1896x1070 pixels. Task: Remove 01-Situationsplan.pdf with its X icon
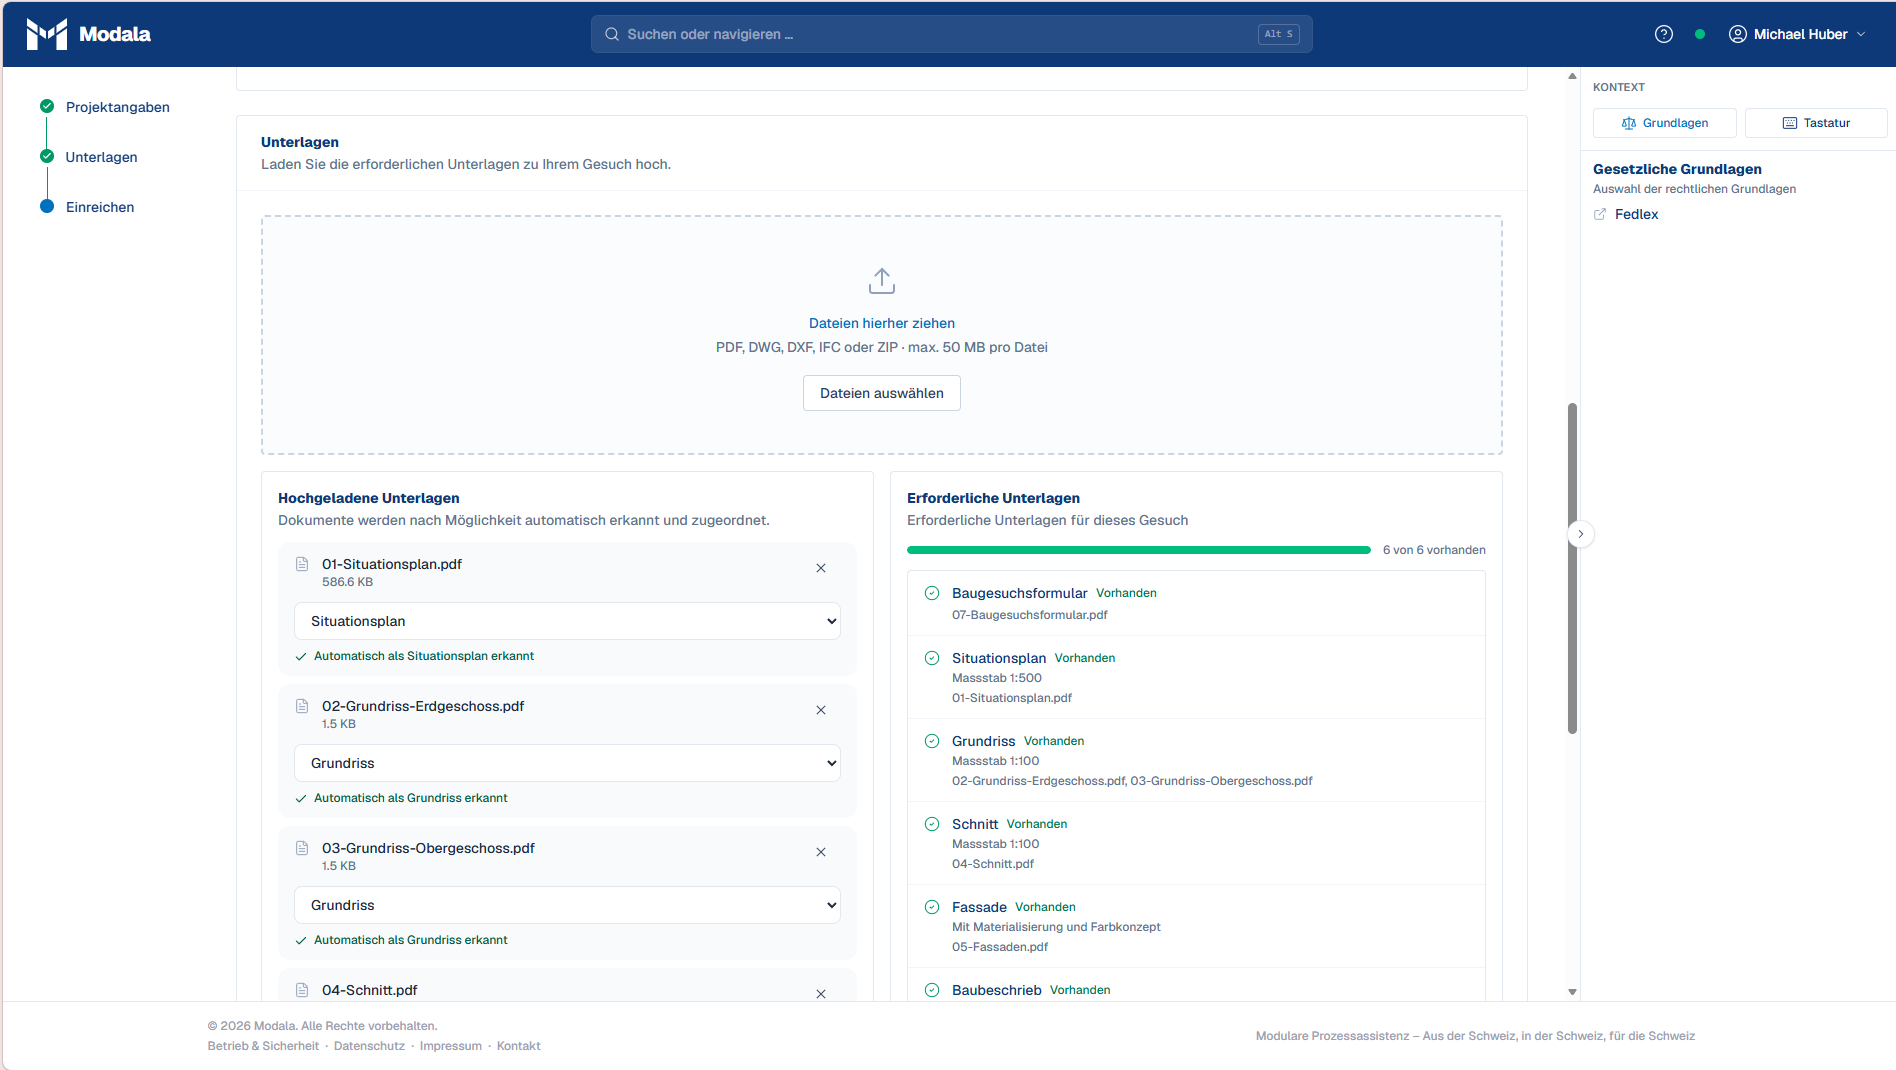click(821, 568)
